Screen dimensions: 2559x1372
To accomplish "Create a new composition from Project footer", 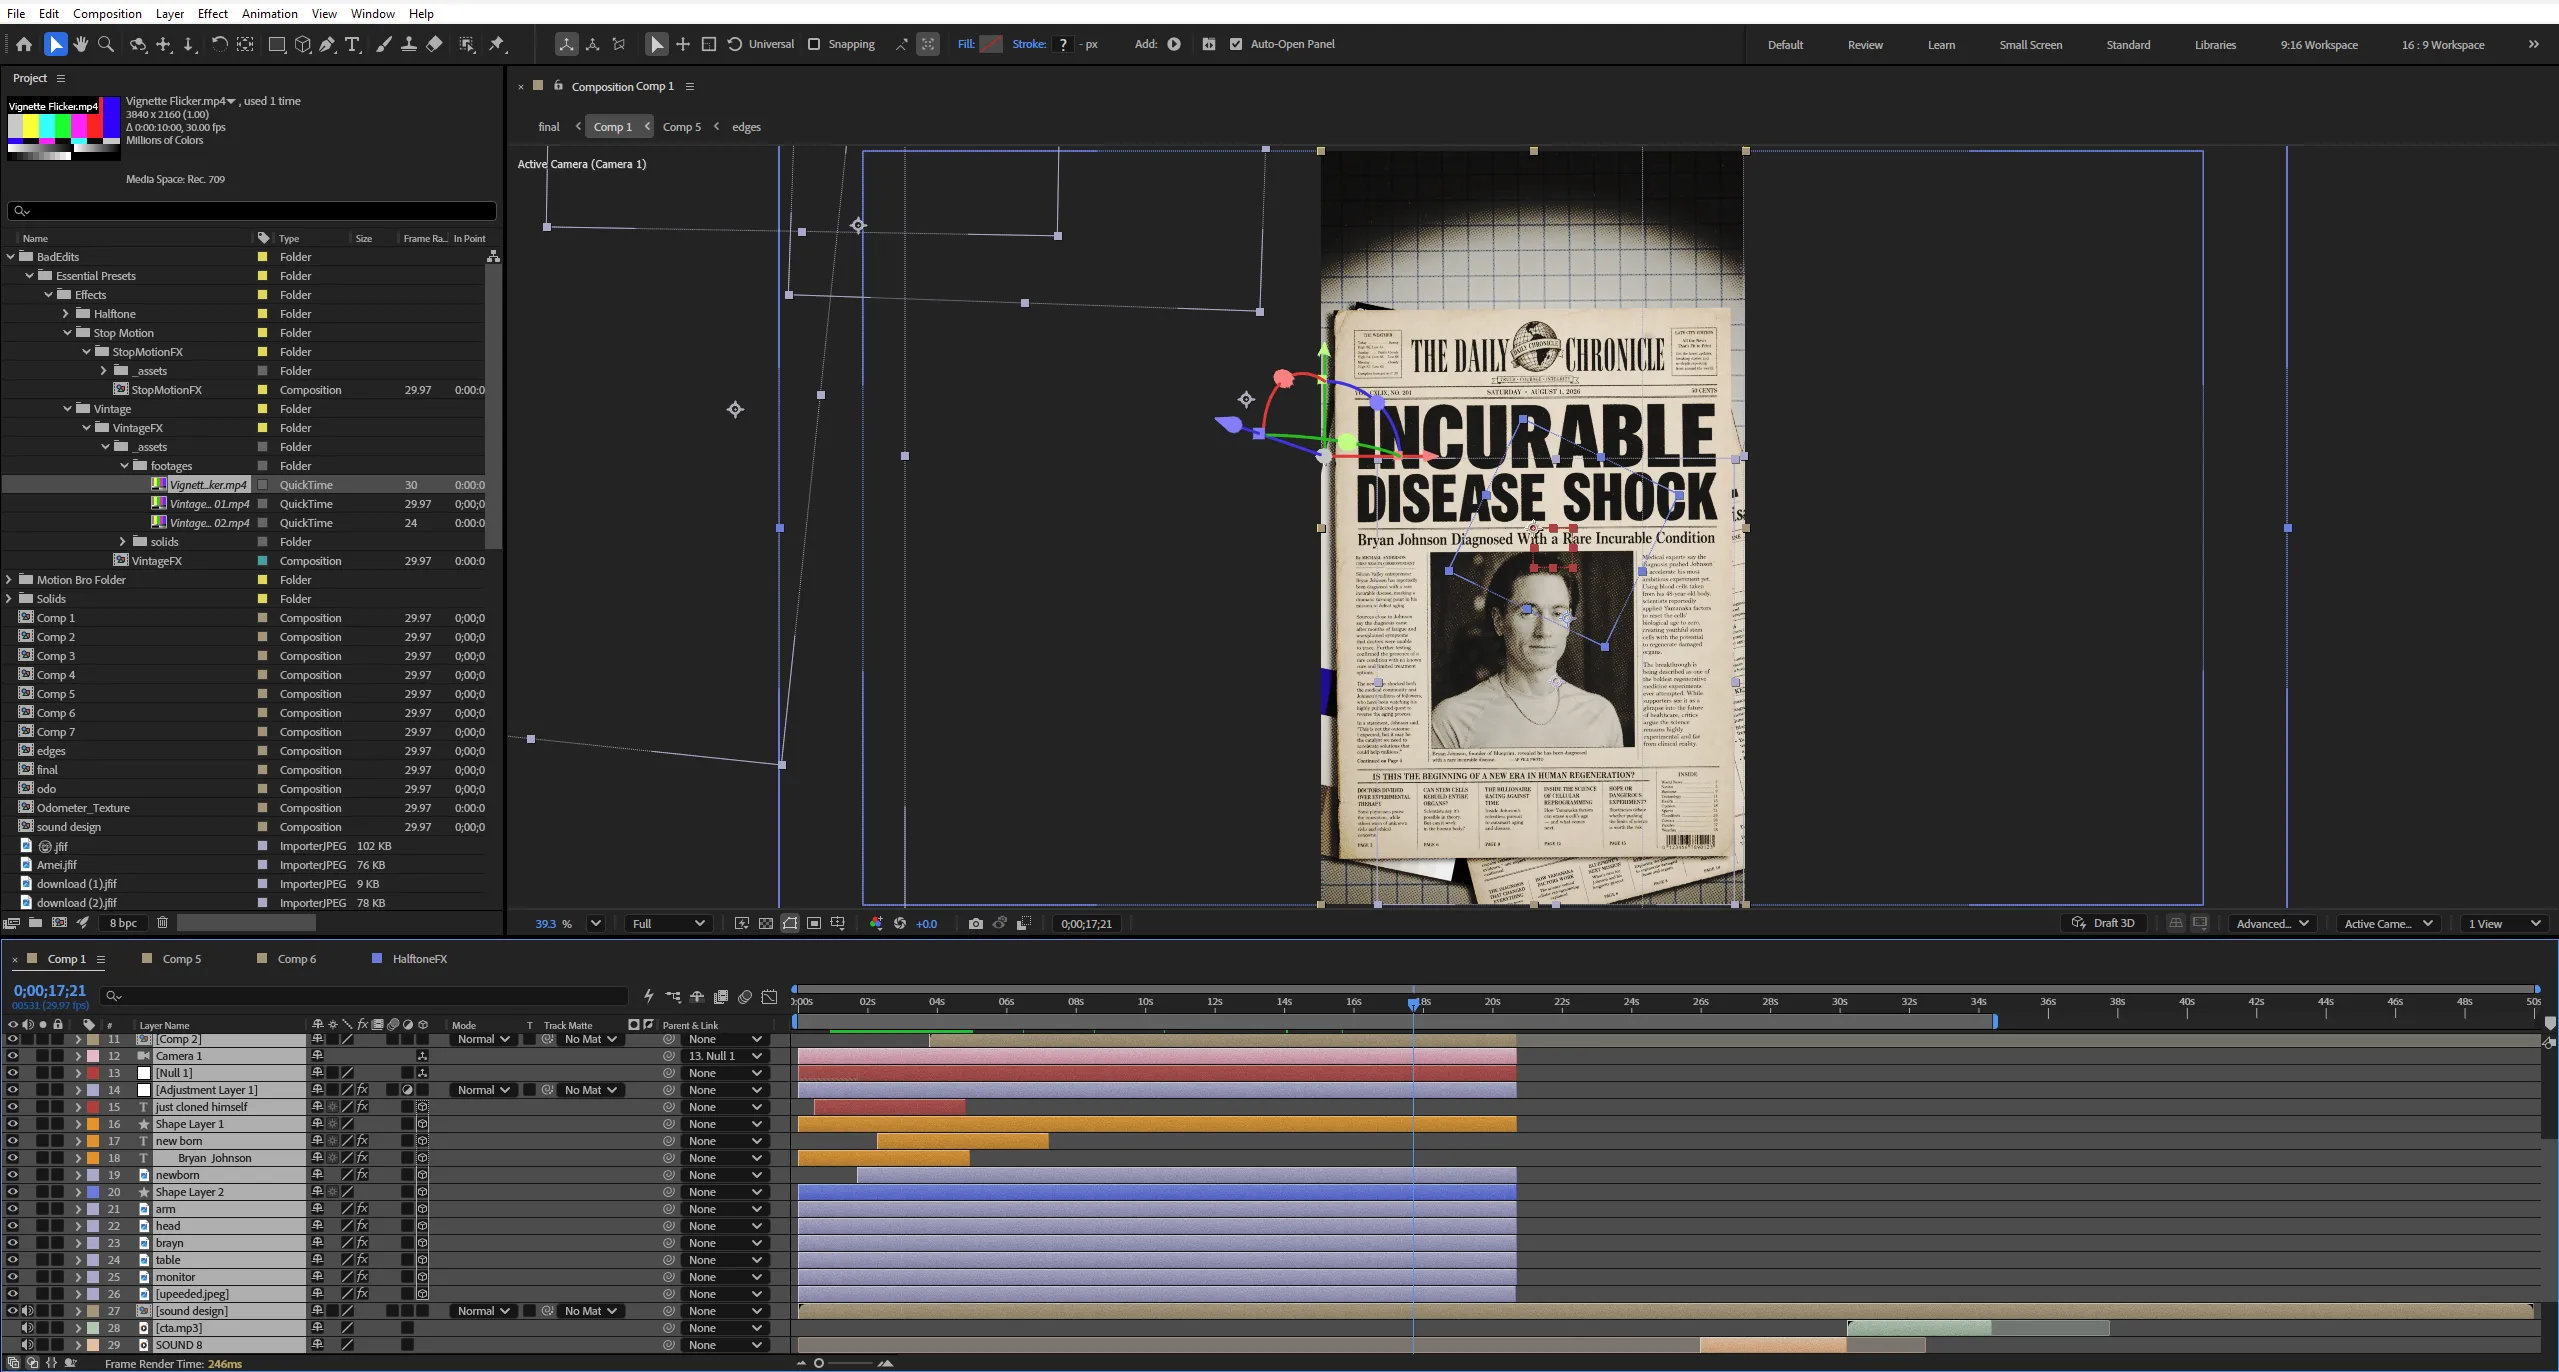I will [59, 923].
